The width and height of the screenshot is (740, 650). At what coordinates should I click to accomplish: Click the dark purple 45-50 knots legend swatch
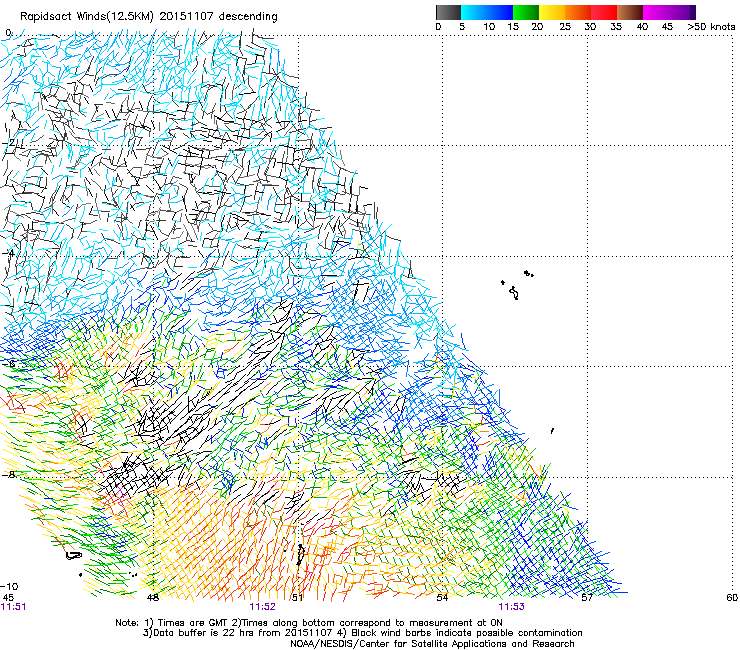682,12
